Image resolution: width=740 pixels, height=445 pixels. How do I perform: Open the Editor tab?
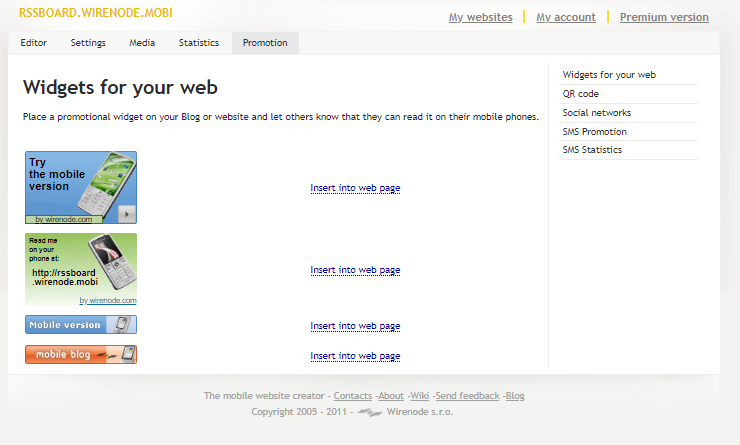pyautogui.click(x=34, y=43)
